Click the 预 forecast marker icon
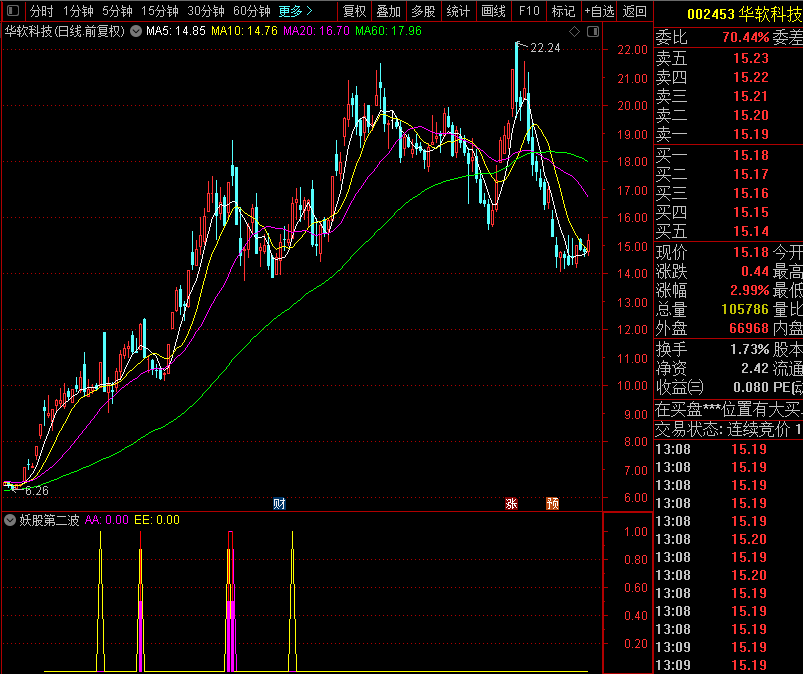Screen dimensions: 803x674 coord(552,503)
